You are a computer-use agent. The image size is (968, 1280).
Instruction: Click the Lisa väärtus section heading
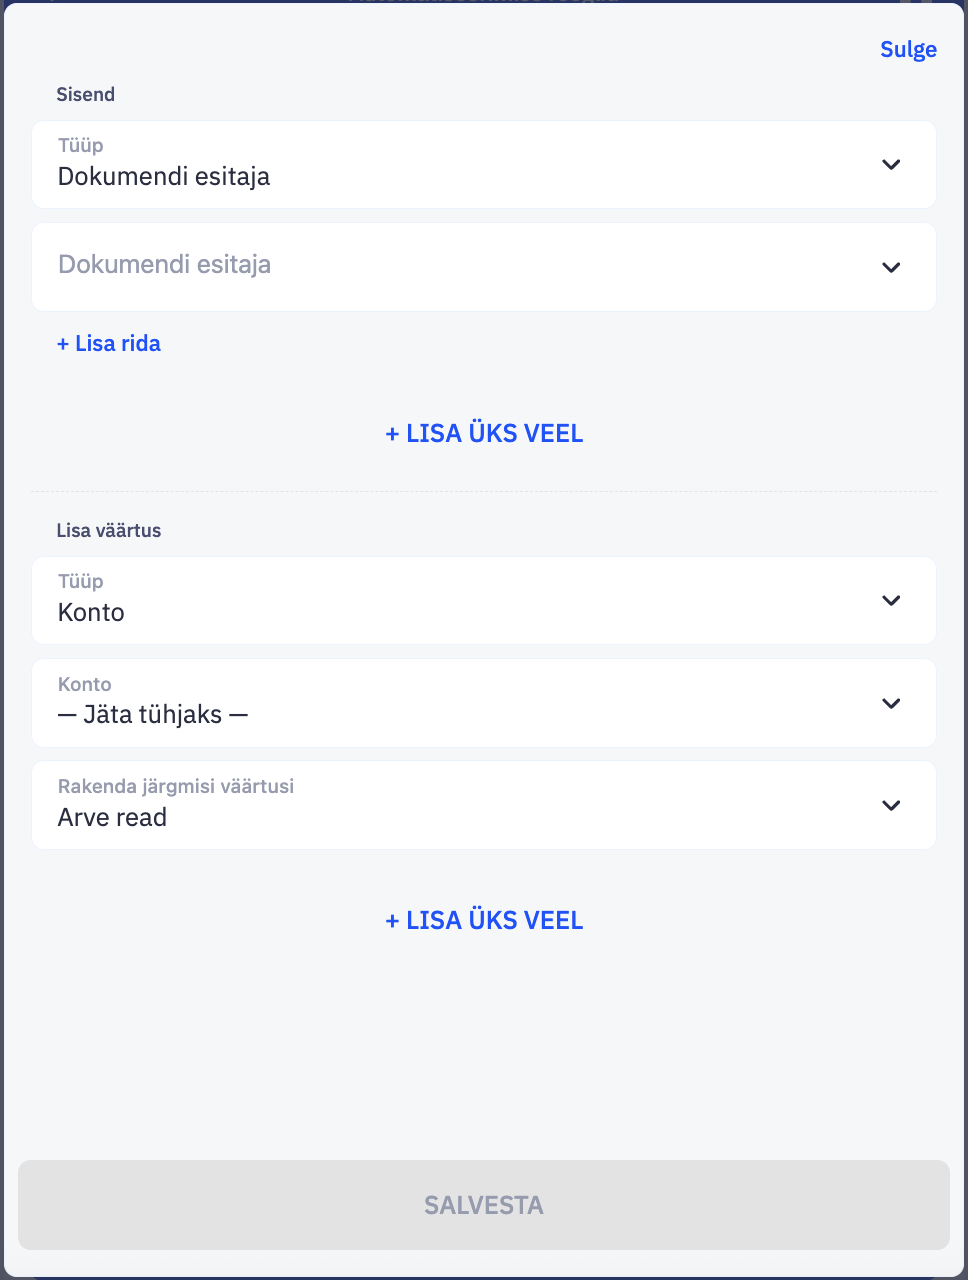(109, 531)
